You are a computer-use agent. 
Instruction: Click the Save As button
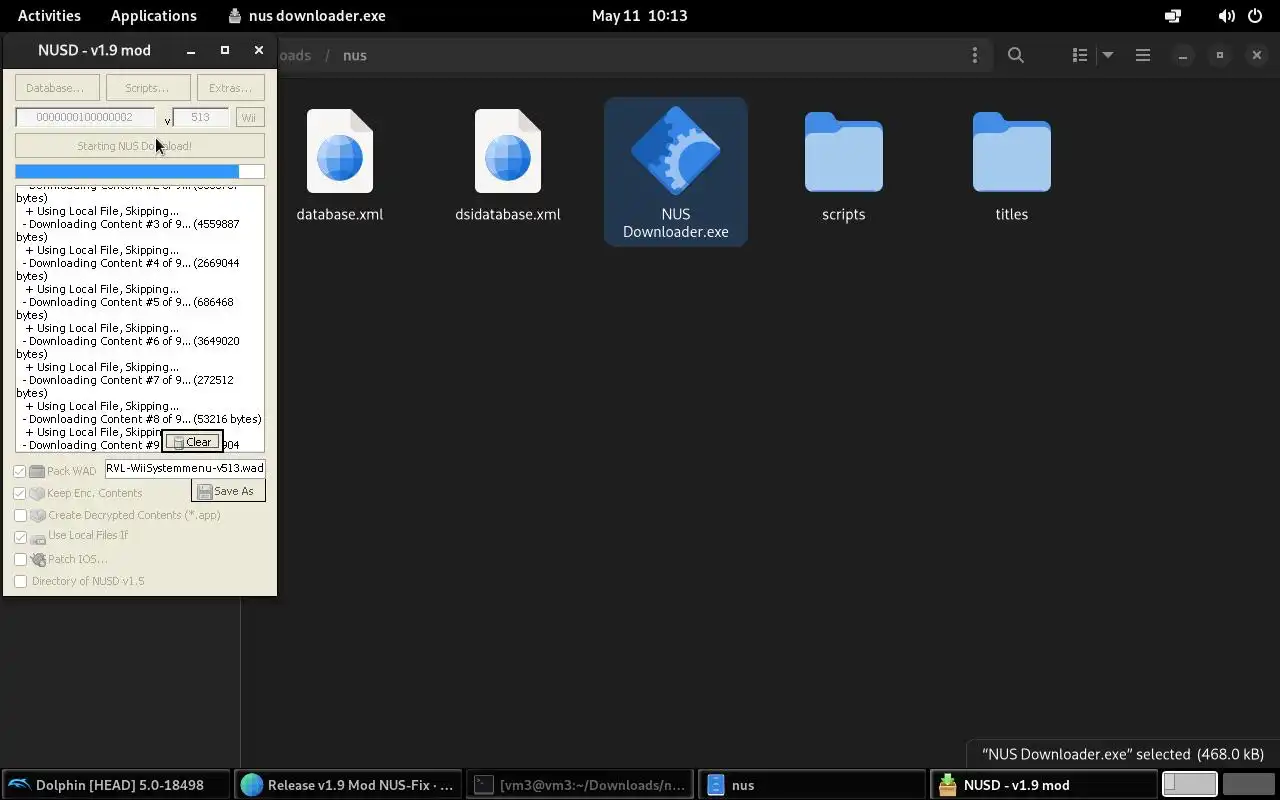pyautogui.click(x=227, y=491)
